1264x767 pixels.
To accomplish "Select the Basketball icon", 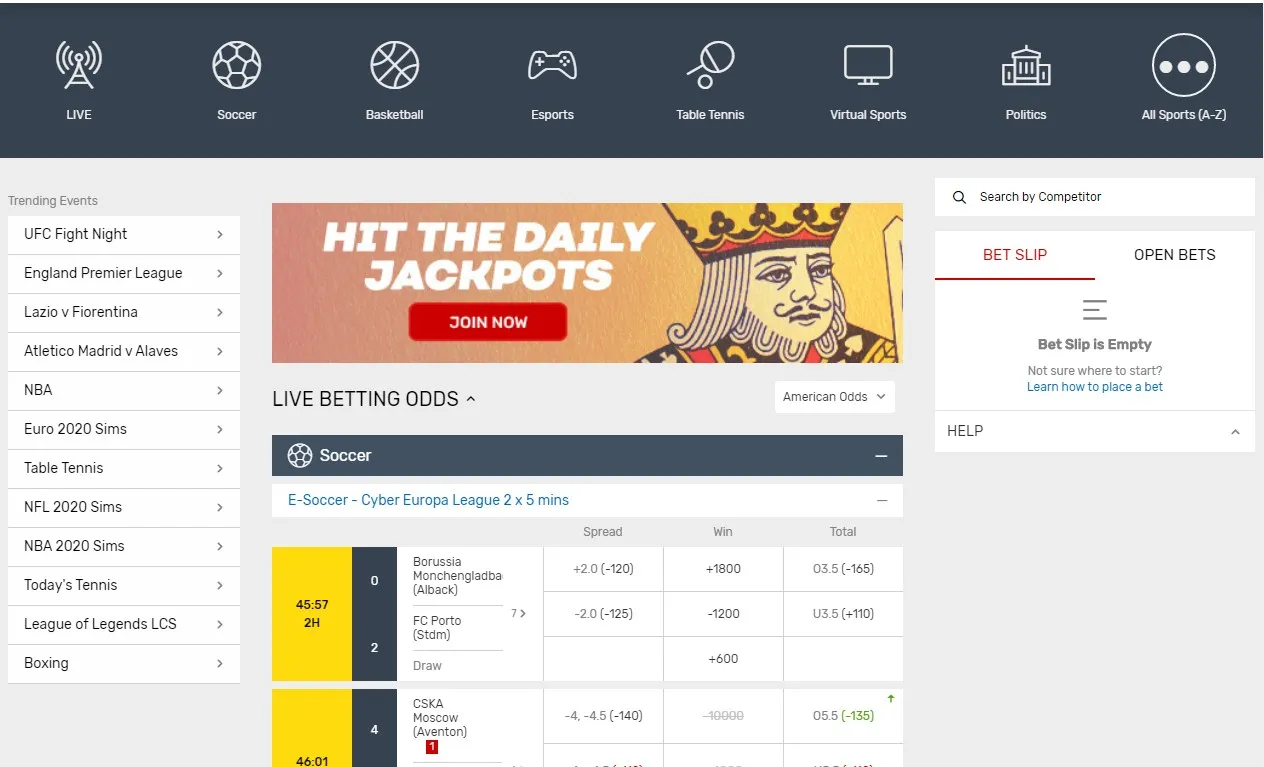I will (x=395, y=65).
